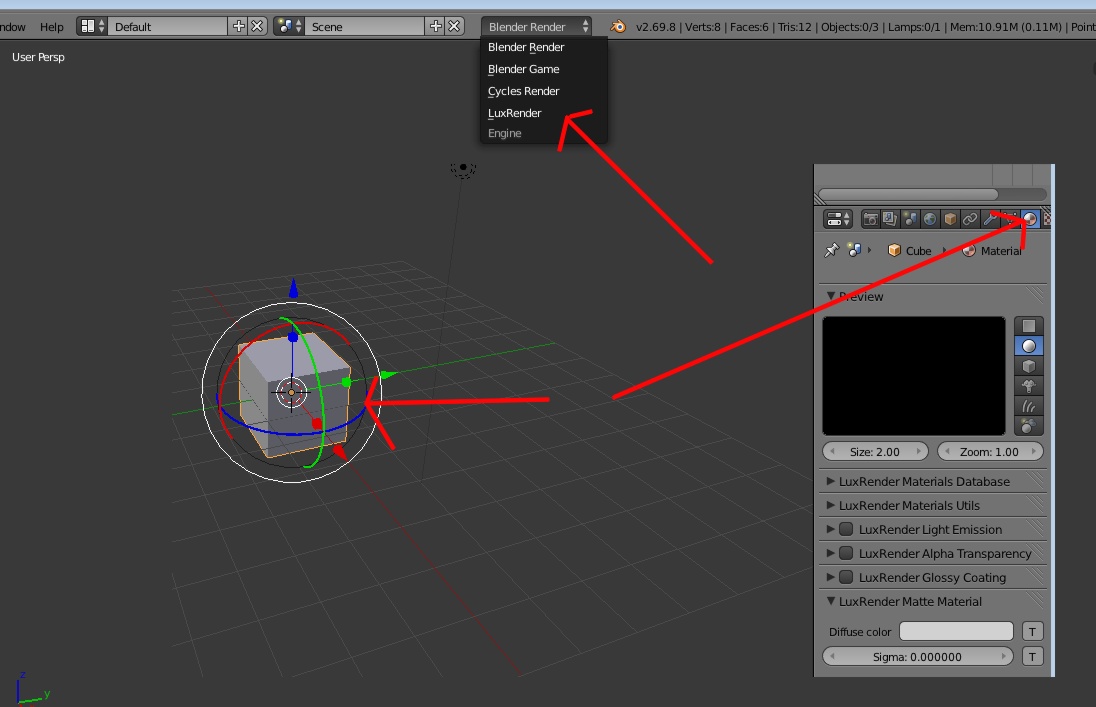
Task: Click the Cube object in the breadcrumb
Action: click(909, 250)
